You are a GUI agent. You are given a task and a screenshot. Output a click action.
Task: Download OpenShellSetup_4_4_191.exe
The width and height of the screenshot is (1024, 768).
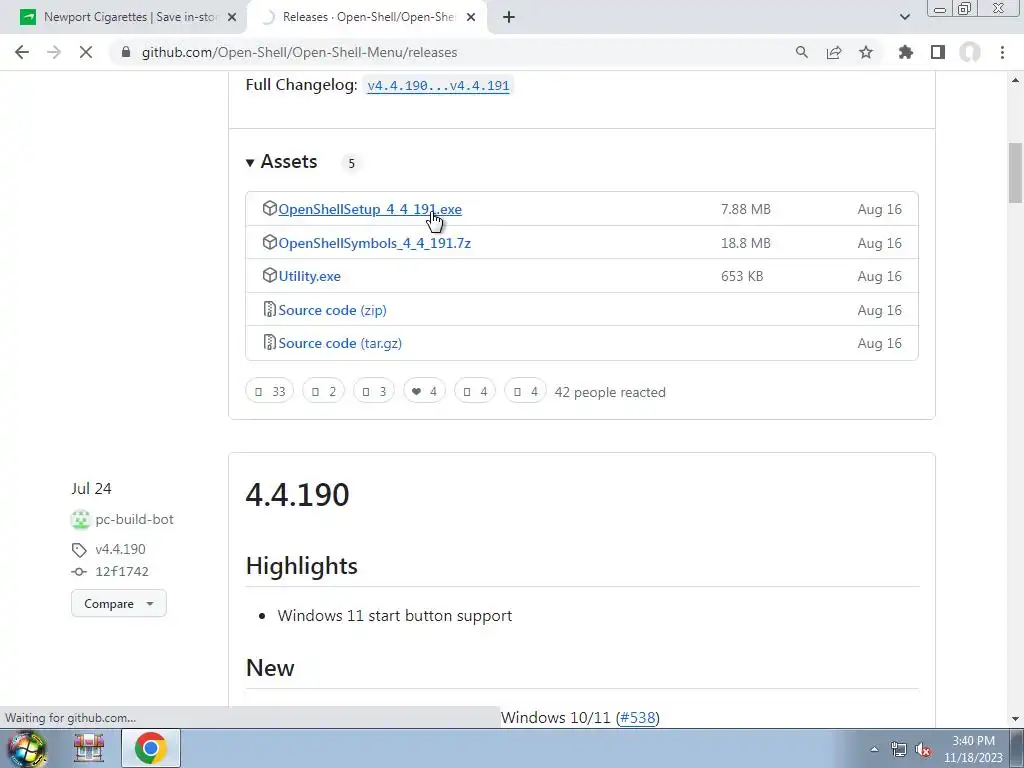(370, 209)
